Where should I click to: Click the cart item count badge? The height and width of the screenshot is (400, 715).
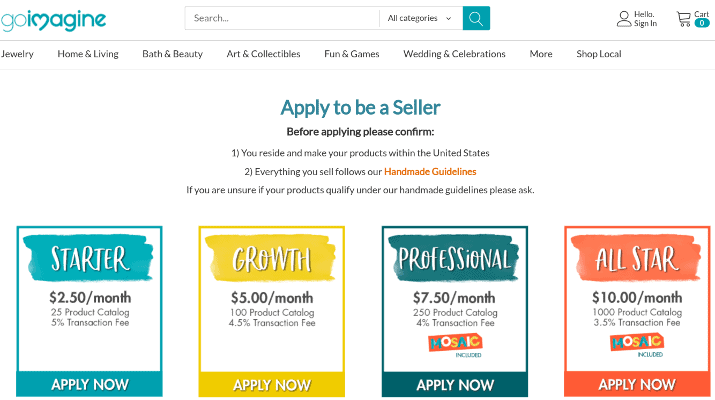point(702,23)
